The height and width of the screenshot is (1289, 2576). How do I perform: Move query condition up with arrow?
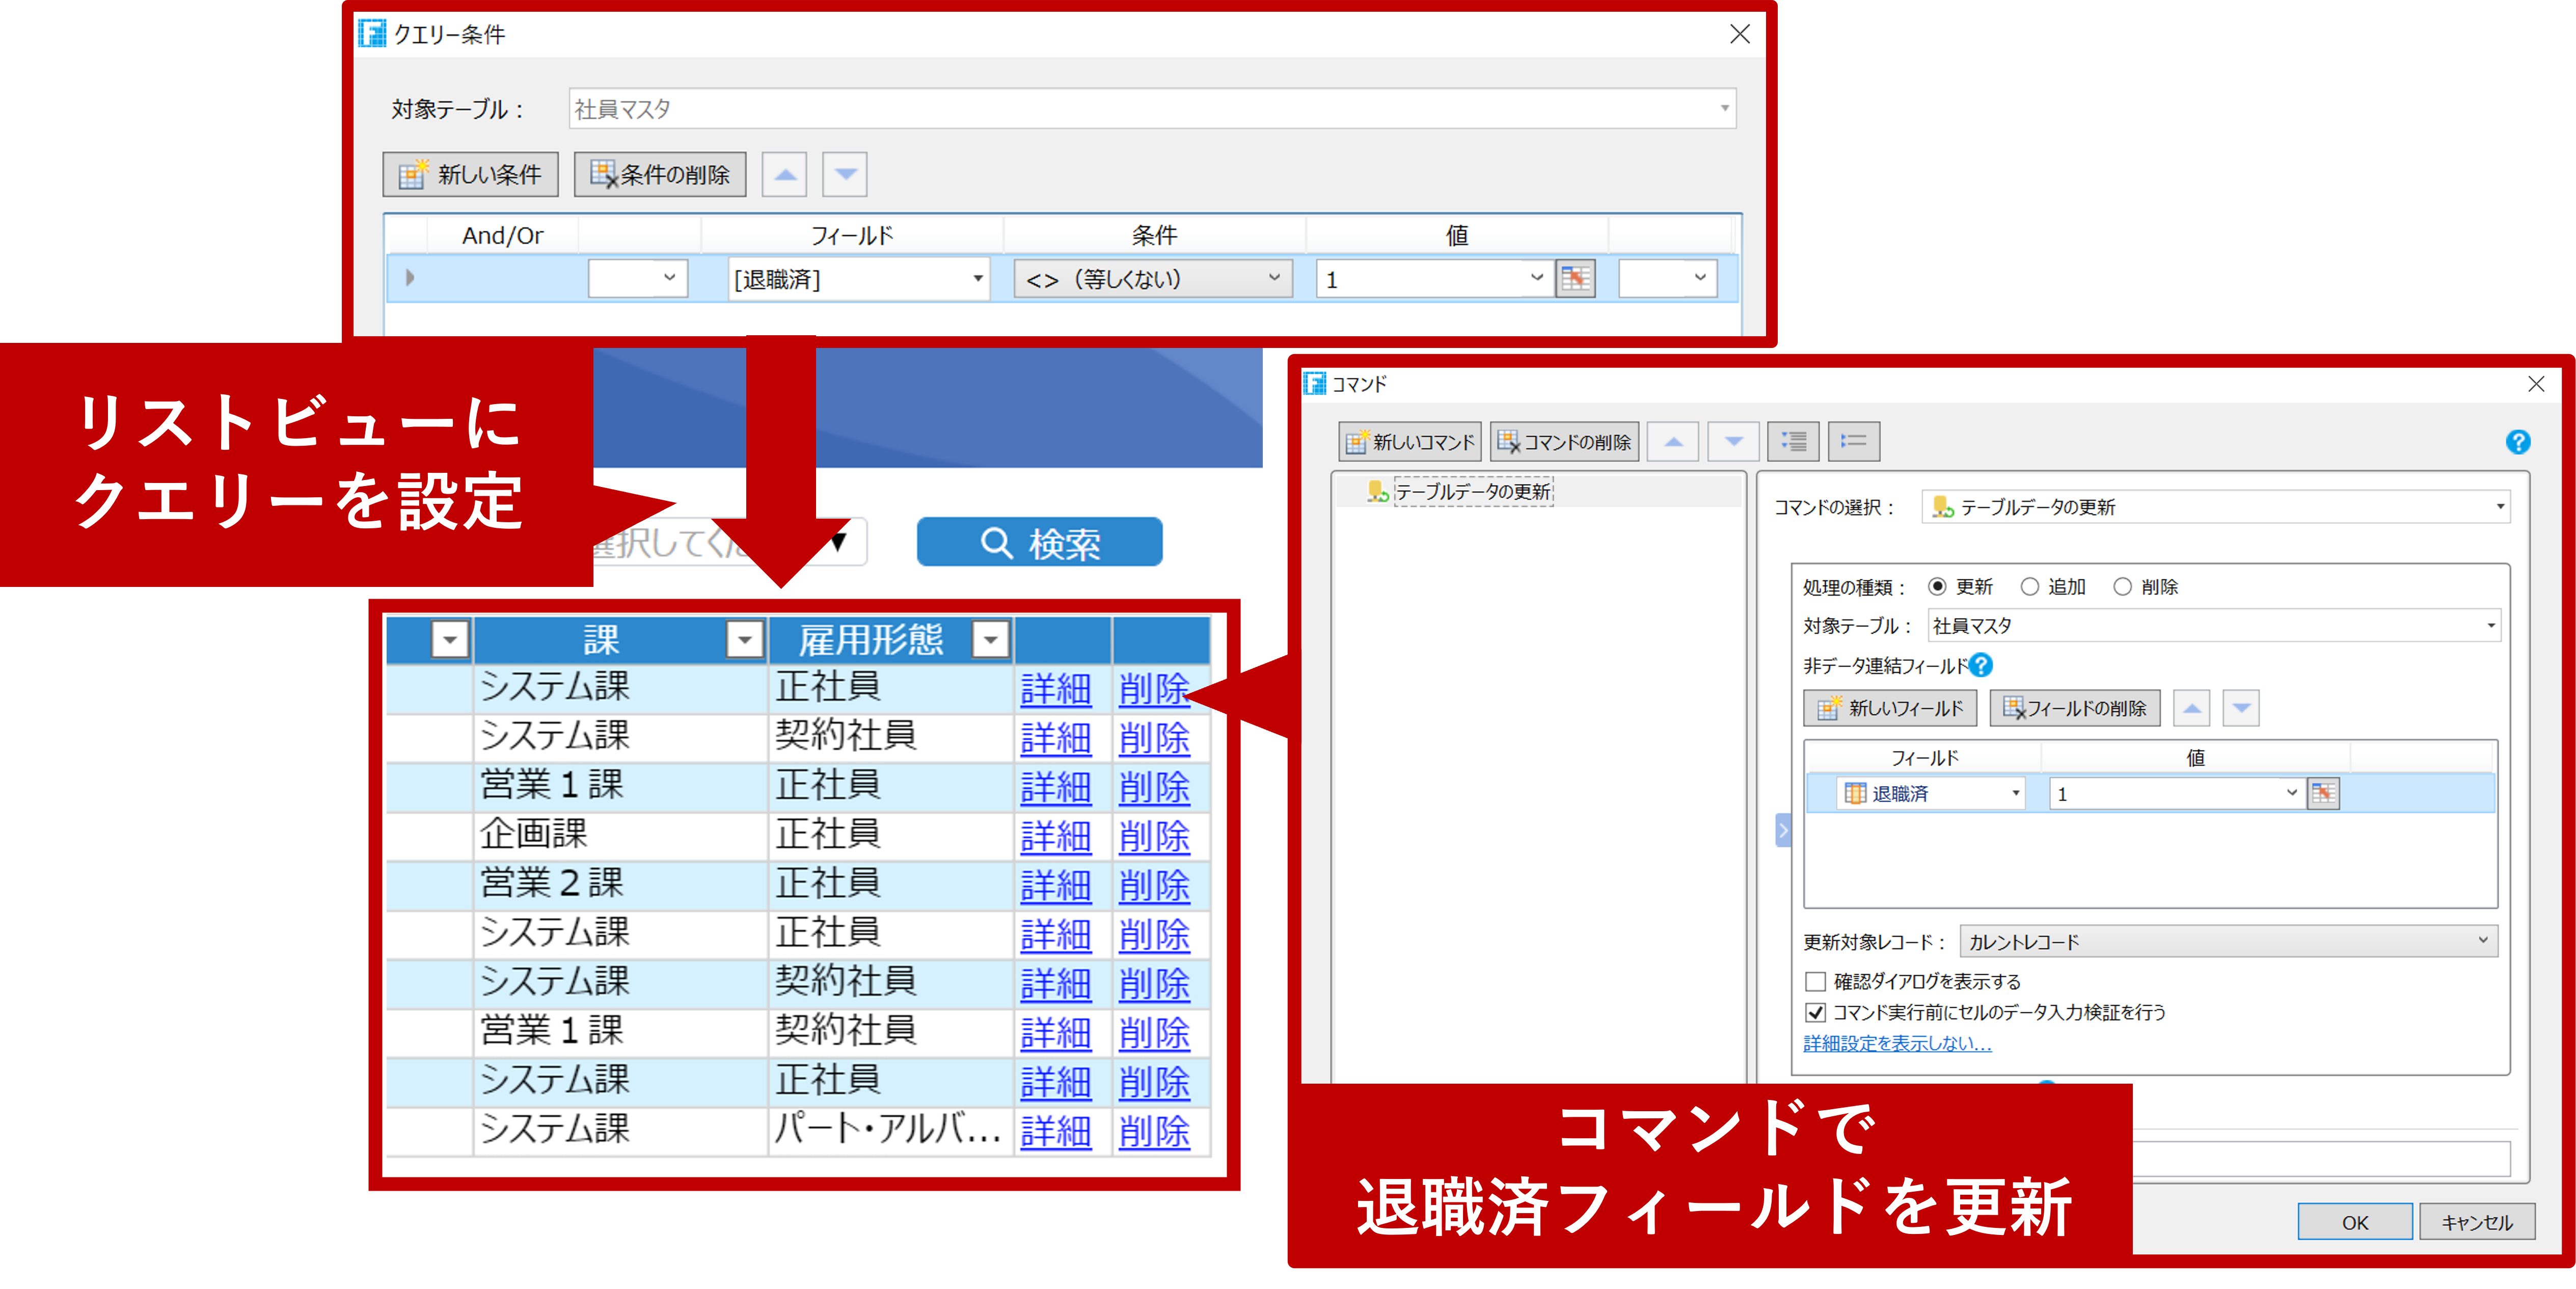point(785,175)
